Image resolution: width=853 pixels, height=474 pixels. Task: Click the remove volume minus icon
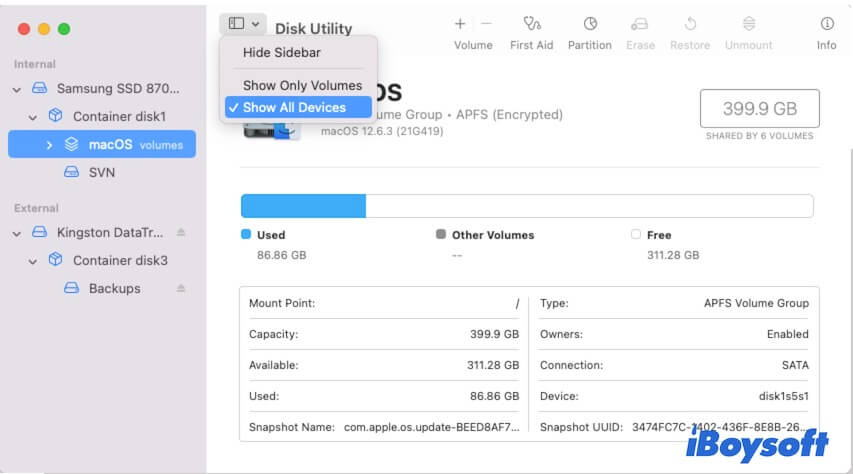(x=486, y=23)
